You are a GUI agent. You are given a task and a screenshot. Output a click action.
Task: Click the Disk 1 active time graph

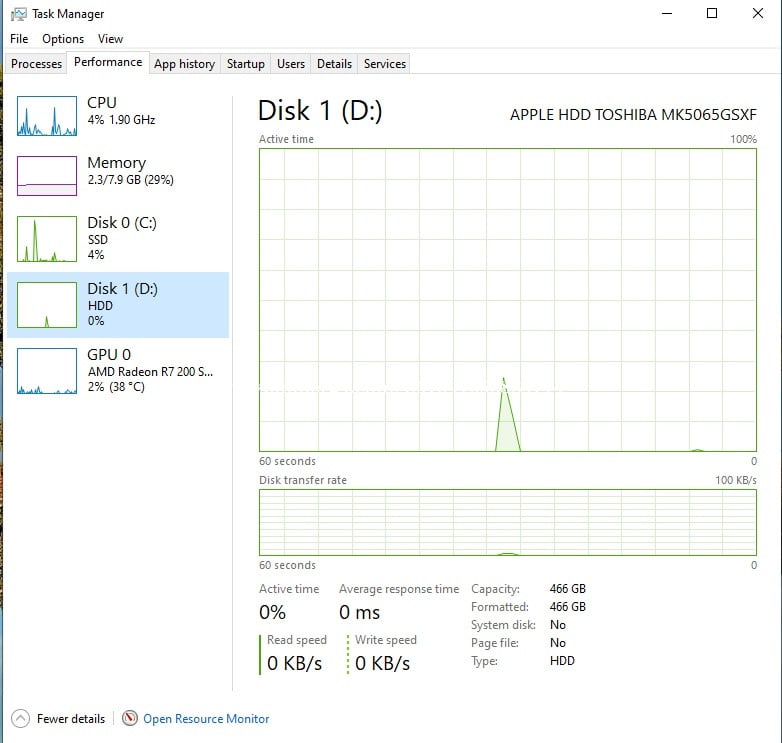(507, 300)
